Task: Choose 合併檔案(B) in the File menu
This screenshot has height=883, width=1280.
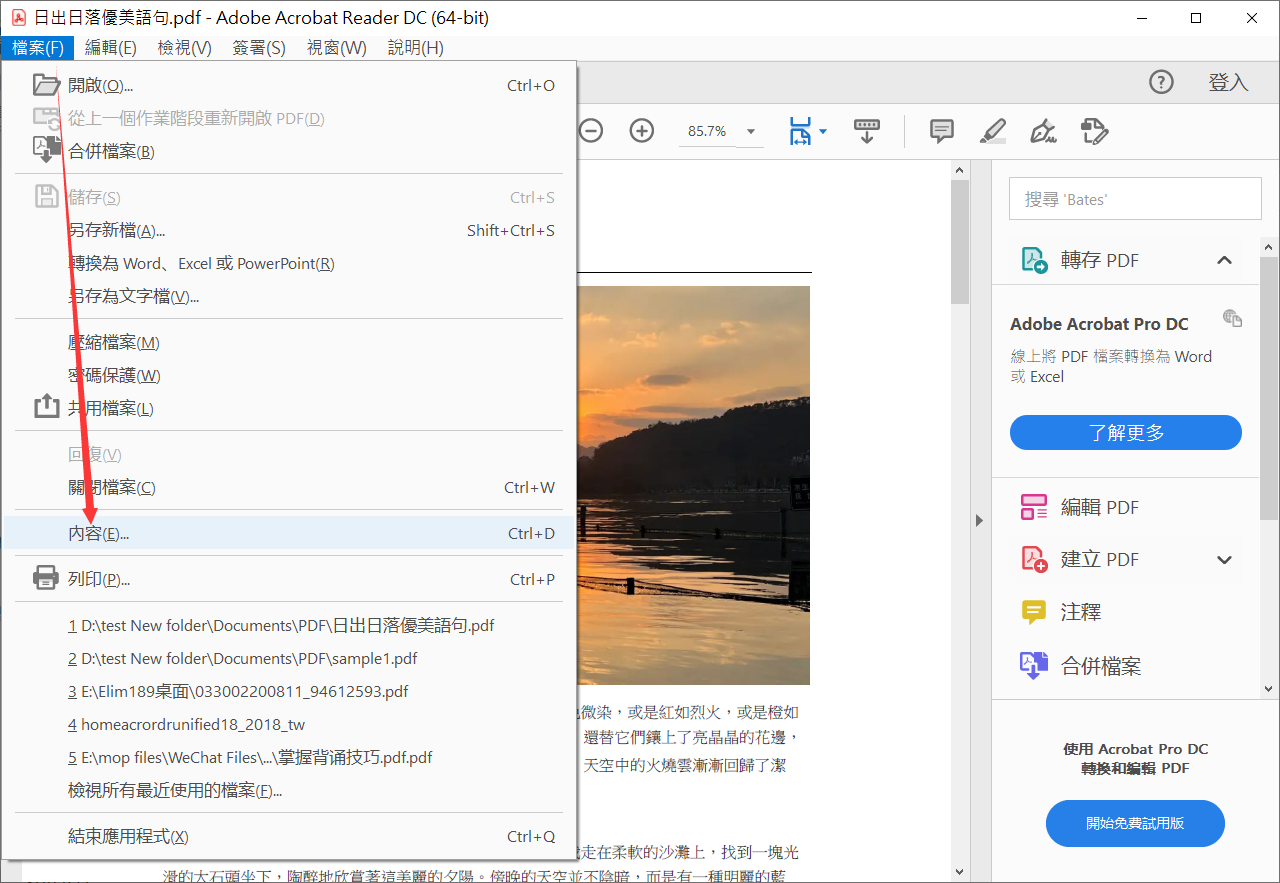Action: pos(289,152)
